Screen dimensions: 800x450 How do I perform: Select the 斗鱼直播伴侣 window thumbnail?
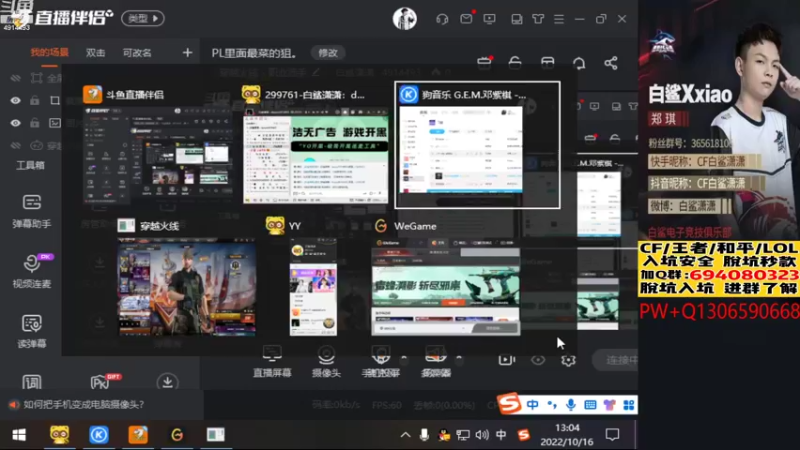click(157, 145)
